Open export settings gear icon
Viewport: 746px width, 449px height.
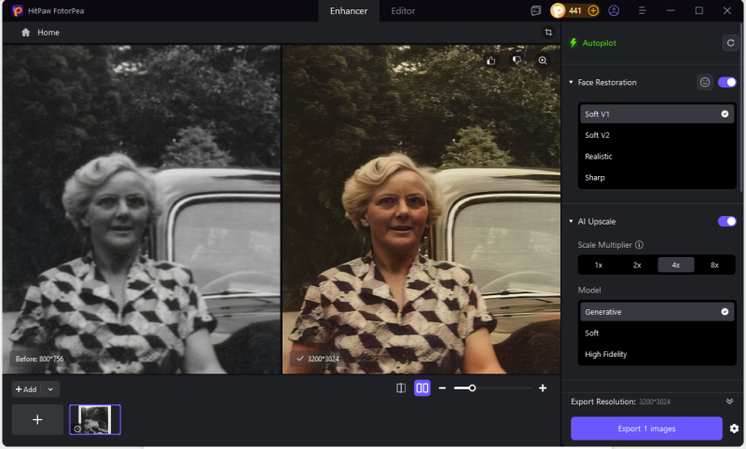[x=734, y=429]
